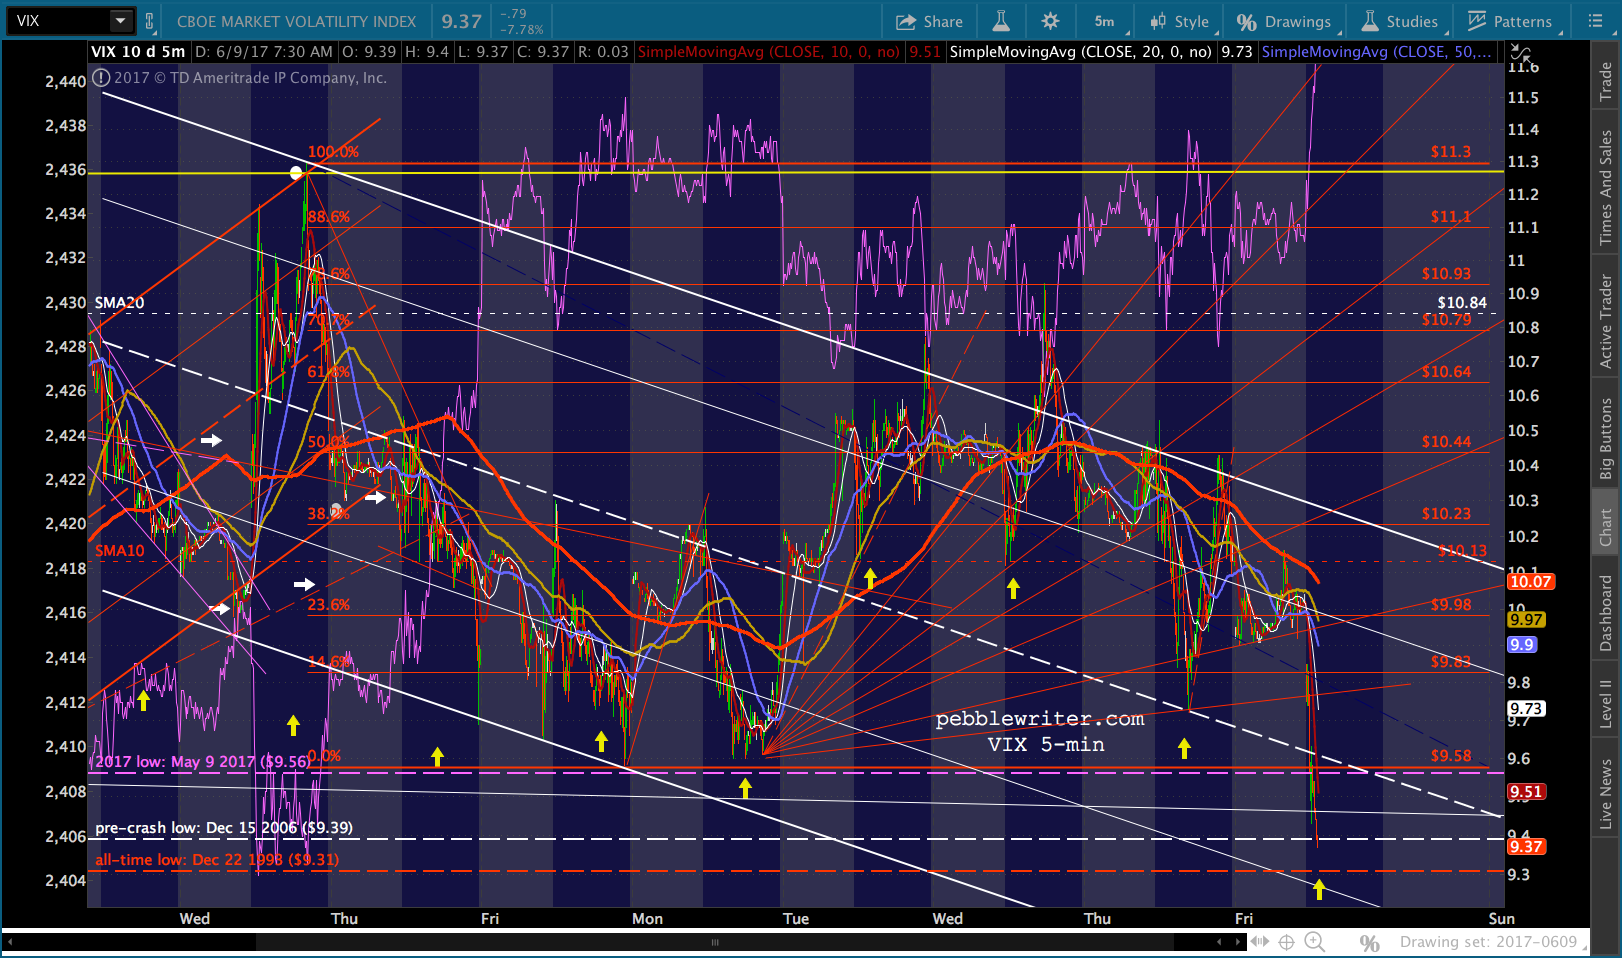Click the 9.9 blue price bubble
Viewport: 1622px width, 958px height.
1522,645
